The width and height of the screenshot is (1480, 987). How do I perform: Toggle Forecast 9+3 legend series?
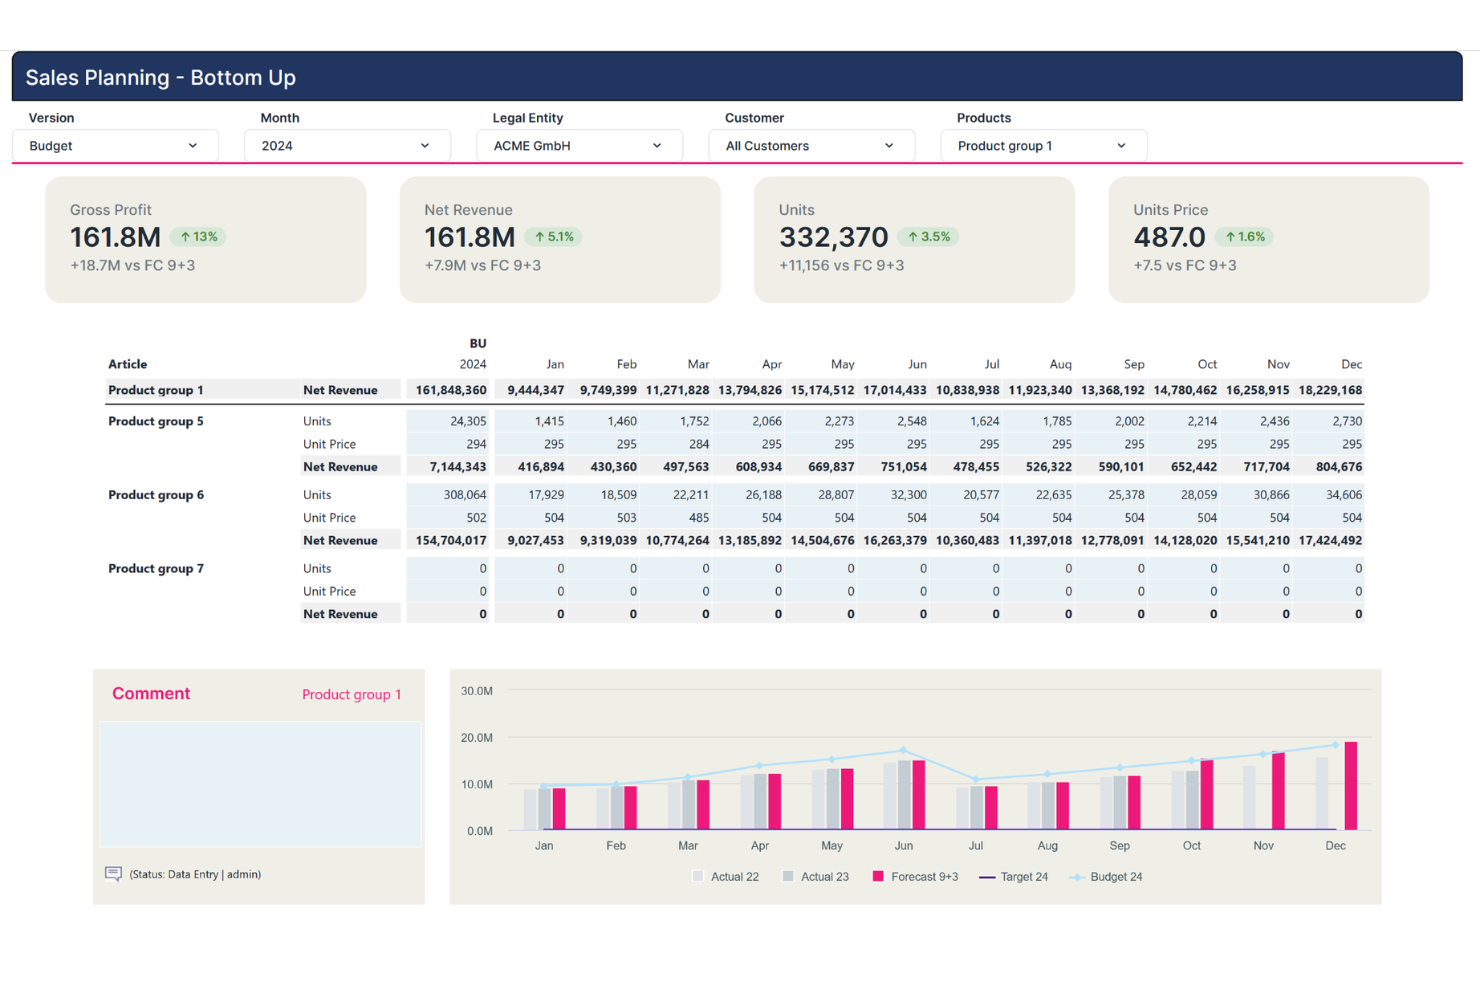915,877
